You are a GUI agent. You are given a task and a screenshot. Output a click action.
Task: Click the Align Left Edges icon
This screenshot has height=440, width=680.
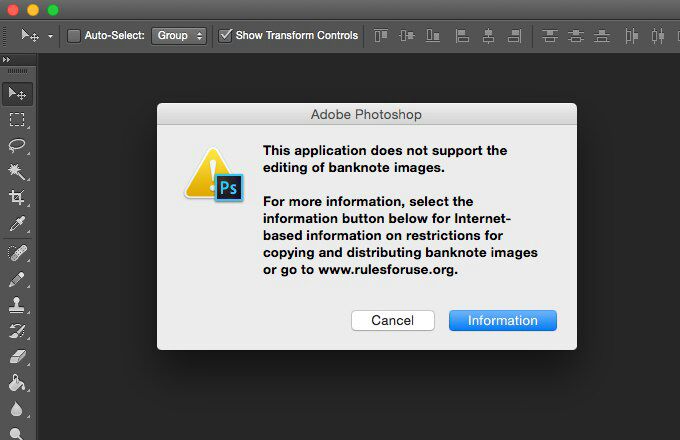[x=462, y=36]
